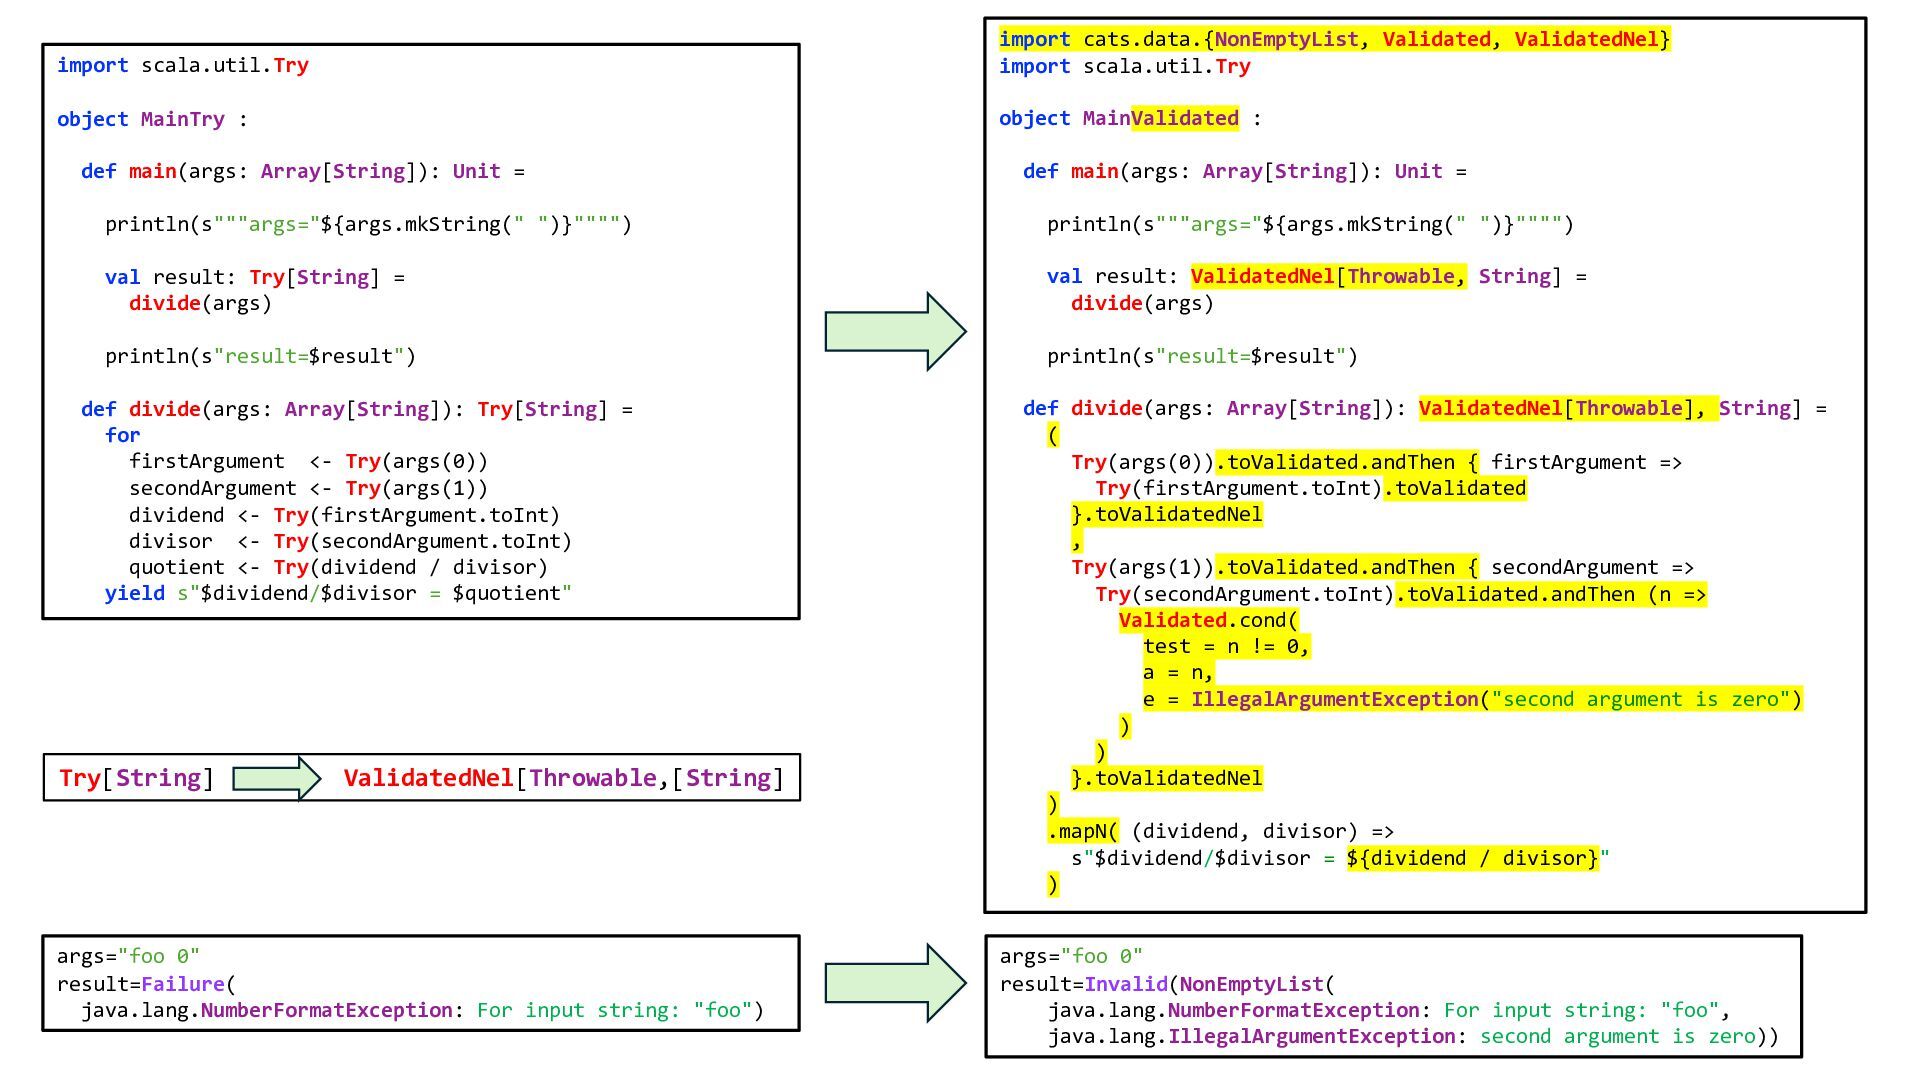Click 'divisor <- Try(secondArgument.toInt)' line
This screenshot has height=1080, width=1920.
[350, 541]
